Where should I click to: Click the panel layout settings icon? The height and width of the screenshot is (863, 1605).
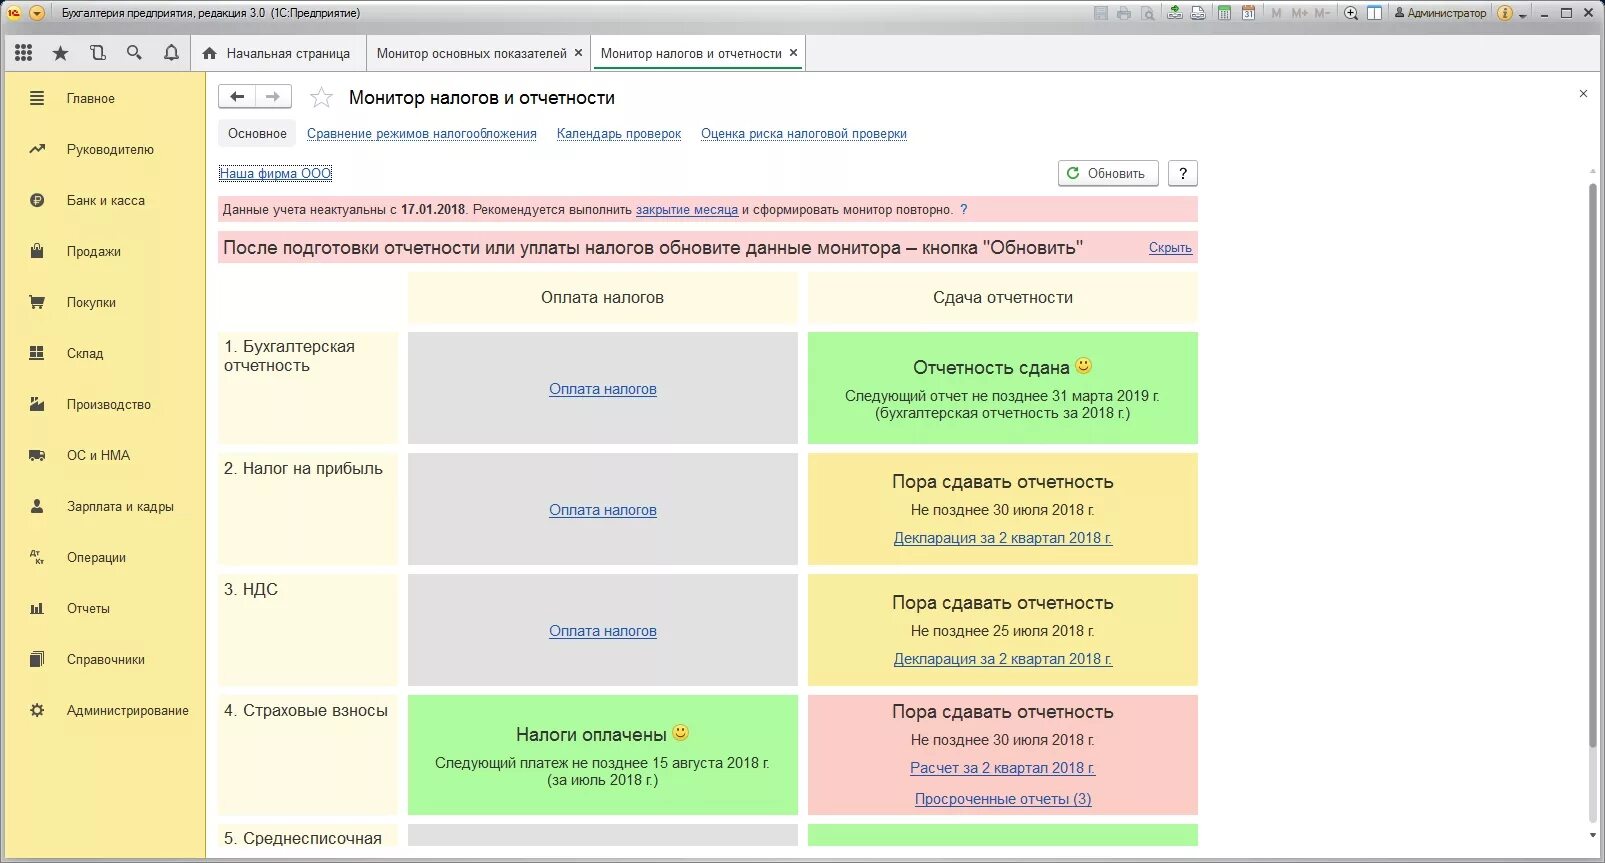click(1375, 13)
